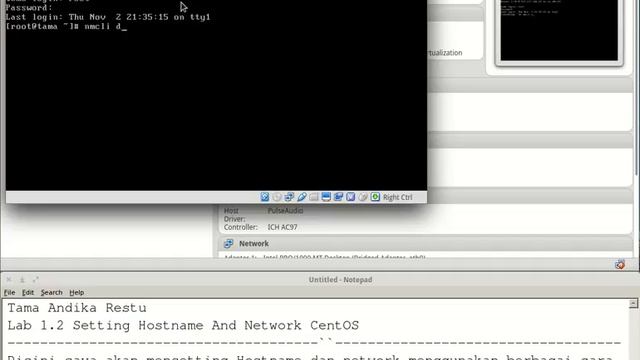Click the green keyboard capture indicator
This screenshot has width=640, height=360.
(375, 197)
